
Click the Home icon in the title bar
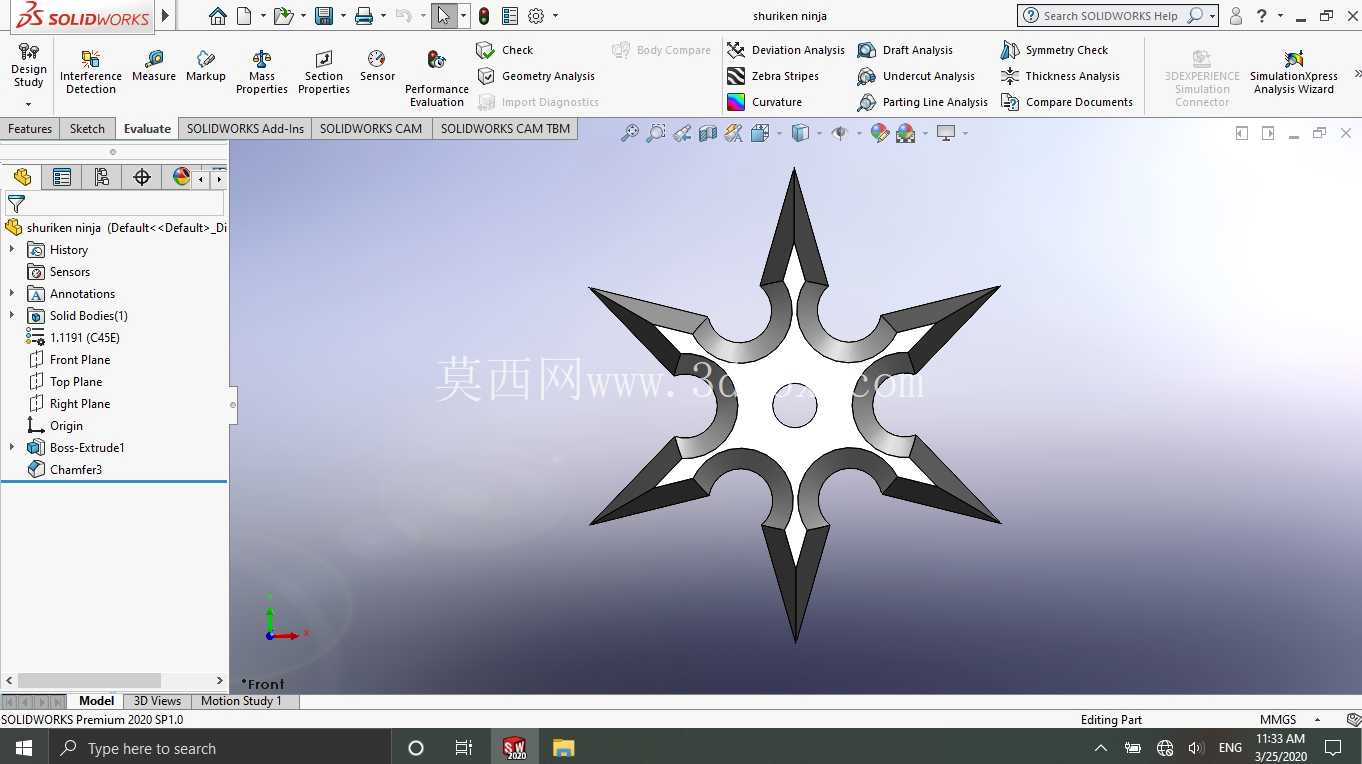point(218,16)
